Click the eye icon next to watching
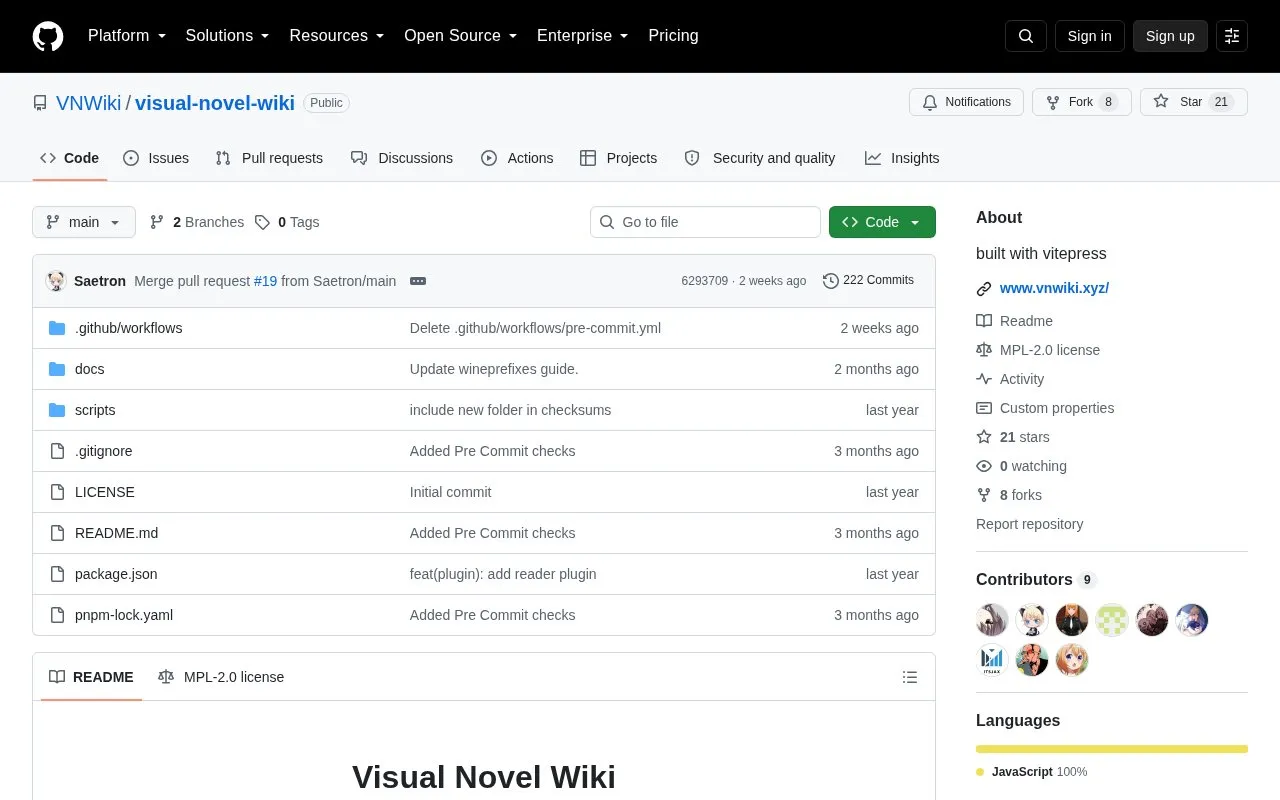 coord(984,466)
